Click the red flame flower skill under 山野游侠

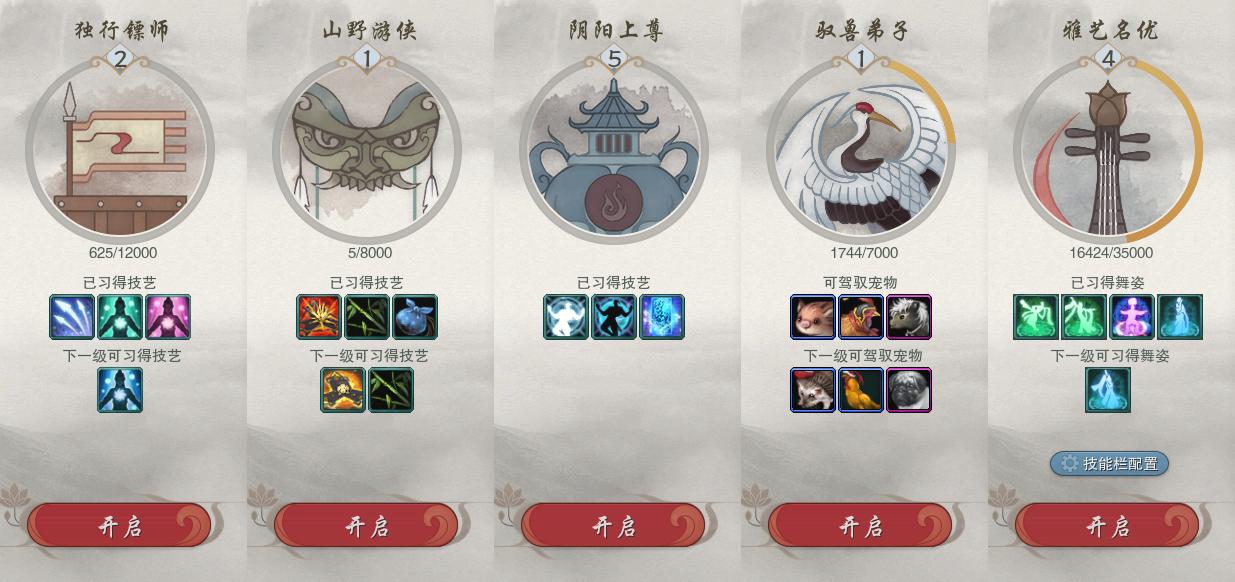319,317
